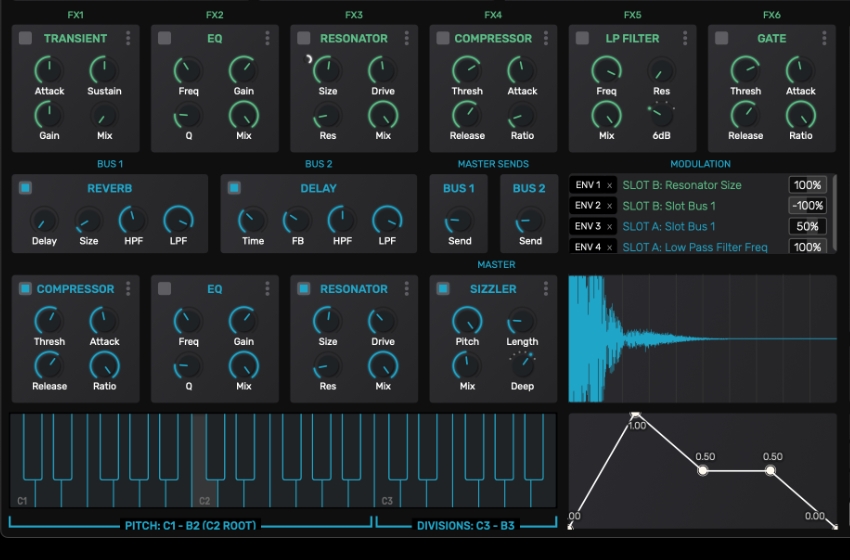The height and width of the screenshot is (560, 850).
Task: Remove the ENV 4 modulation with its x
Action: [609, 247]
